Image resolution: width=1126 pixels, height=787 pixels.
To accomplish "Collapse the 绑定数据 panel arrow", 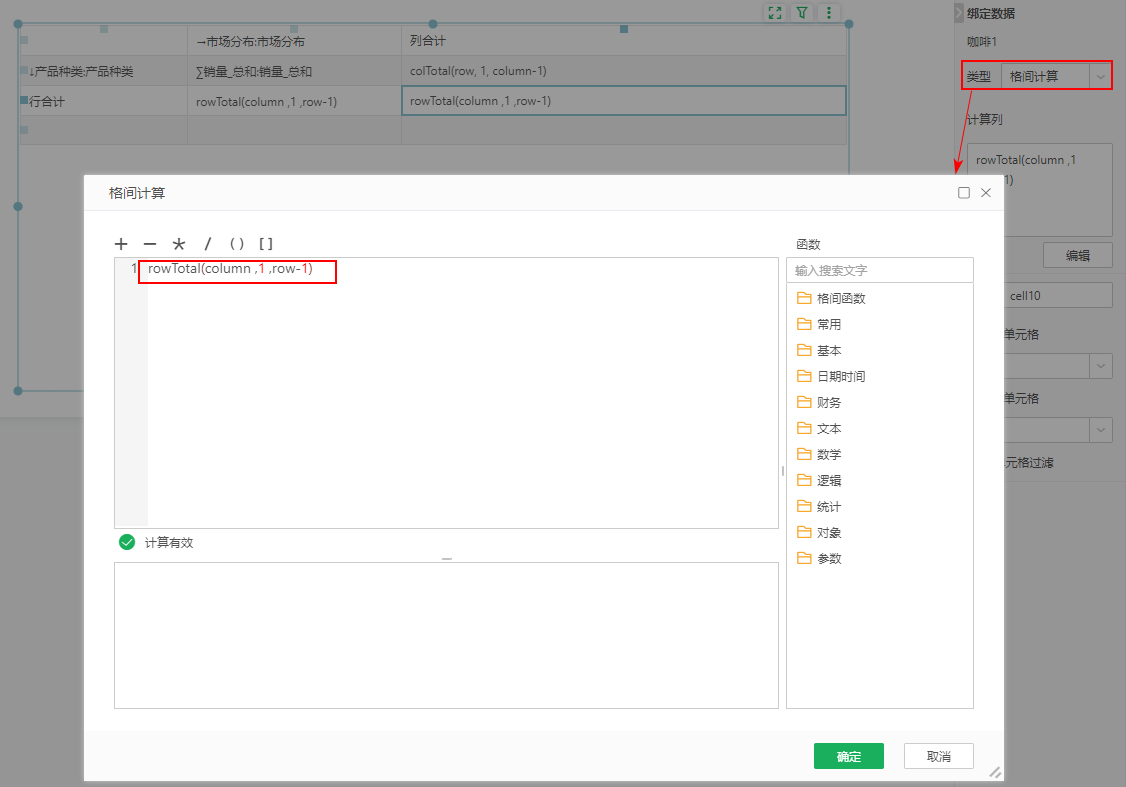I will click(959, 13).
